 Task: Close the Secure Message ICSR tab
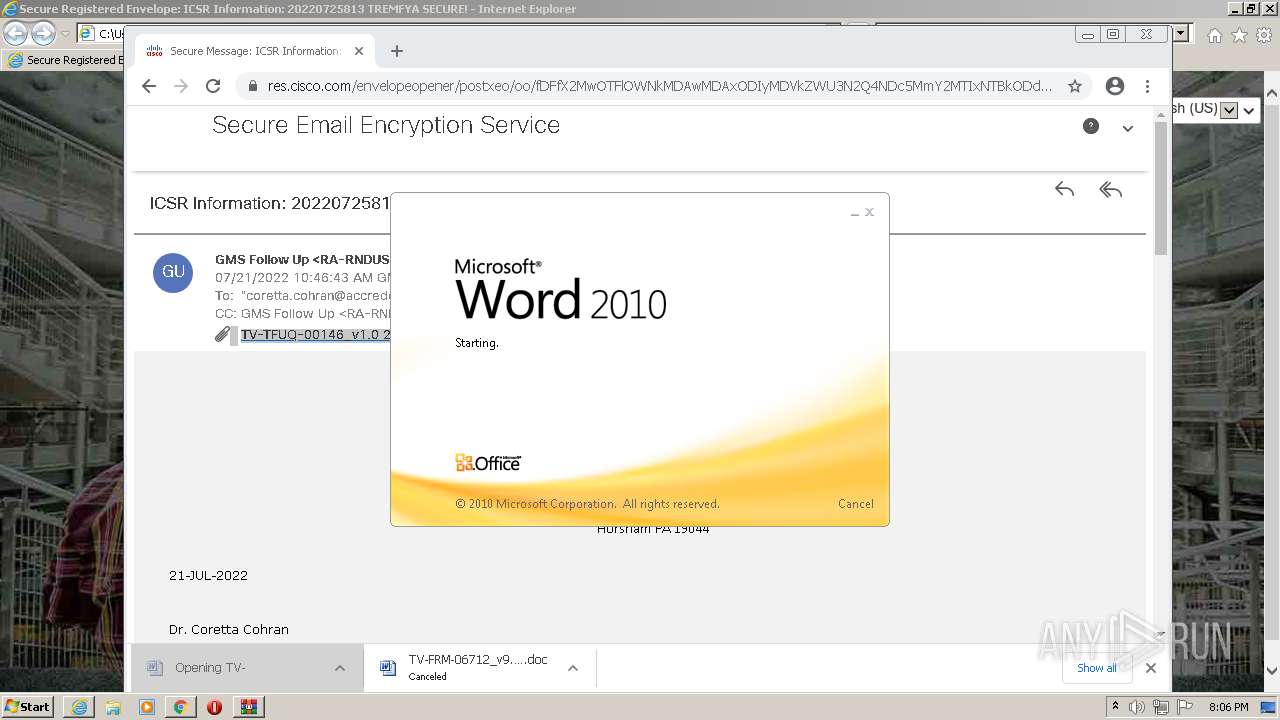click(359, 51)
